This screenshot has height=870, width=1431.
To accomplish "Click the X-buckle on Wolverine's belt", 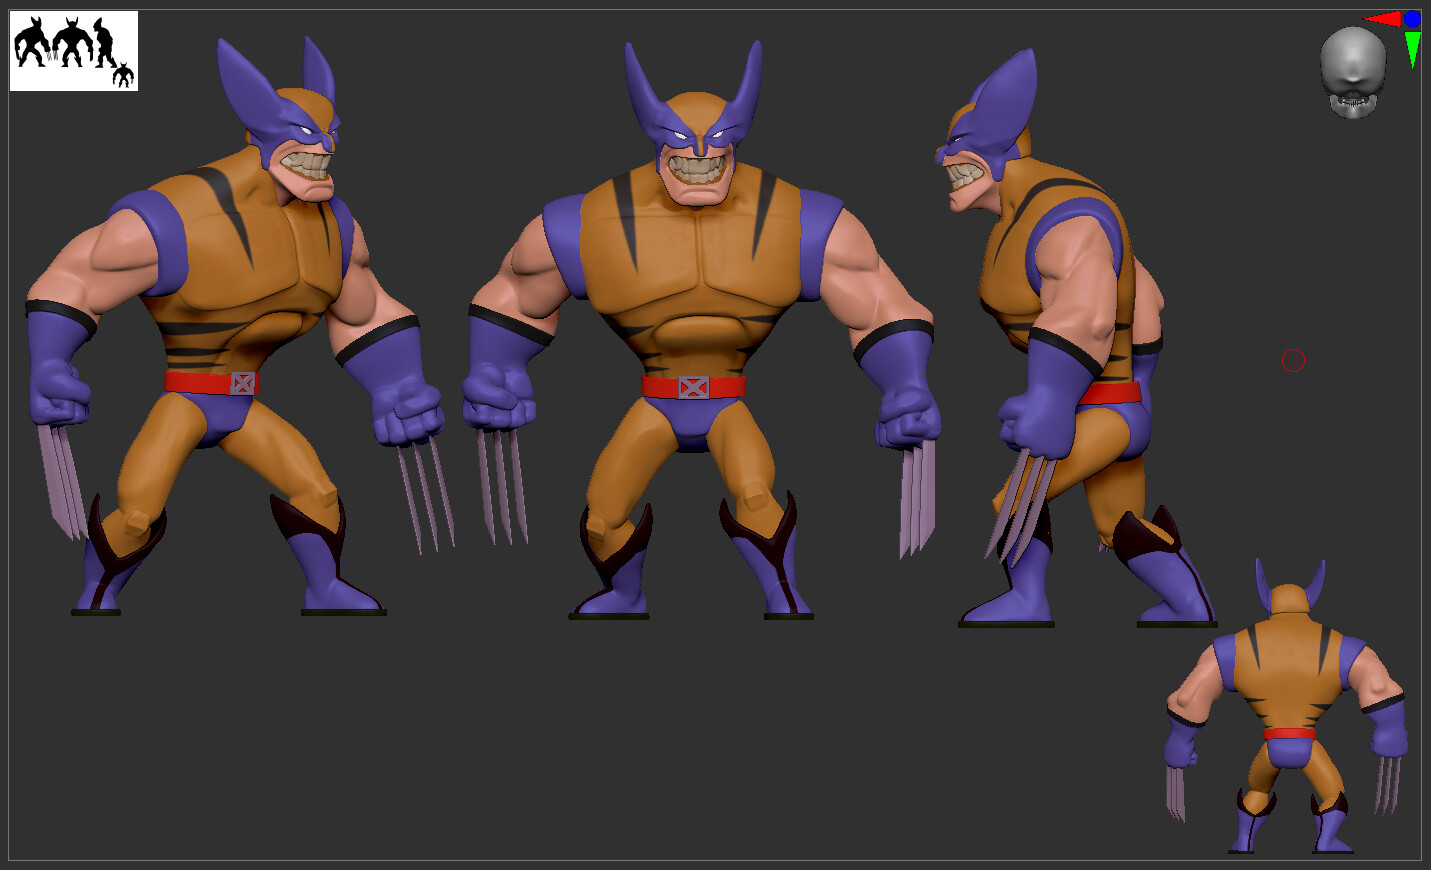I will coord(693,385).
